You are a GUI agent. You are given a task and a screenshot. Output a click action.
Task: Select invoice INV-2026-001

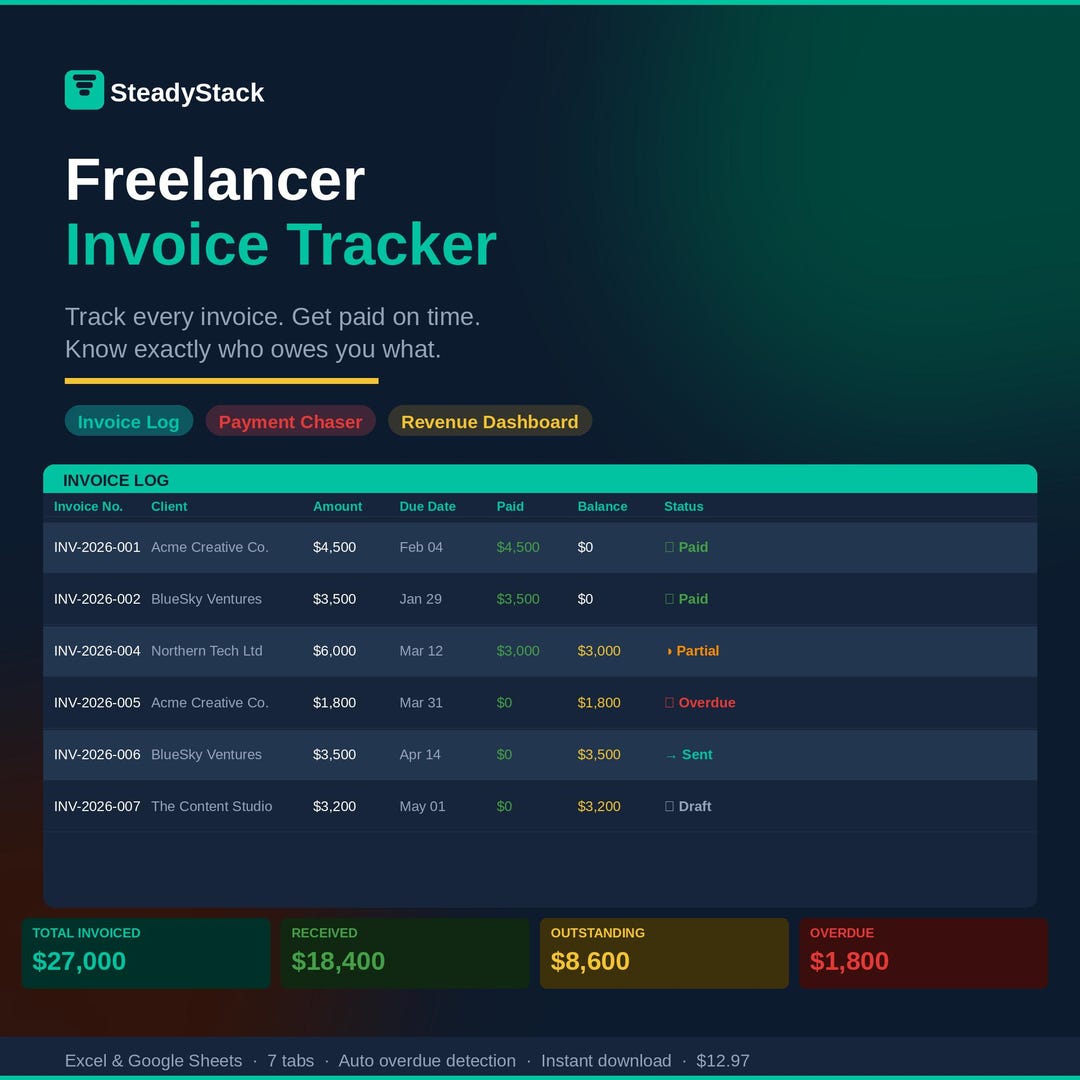pos(97,547)
